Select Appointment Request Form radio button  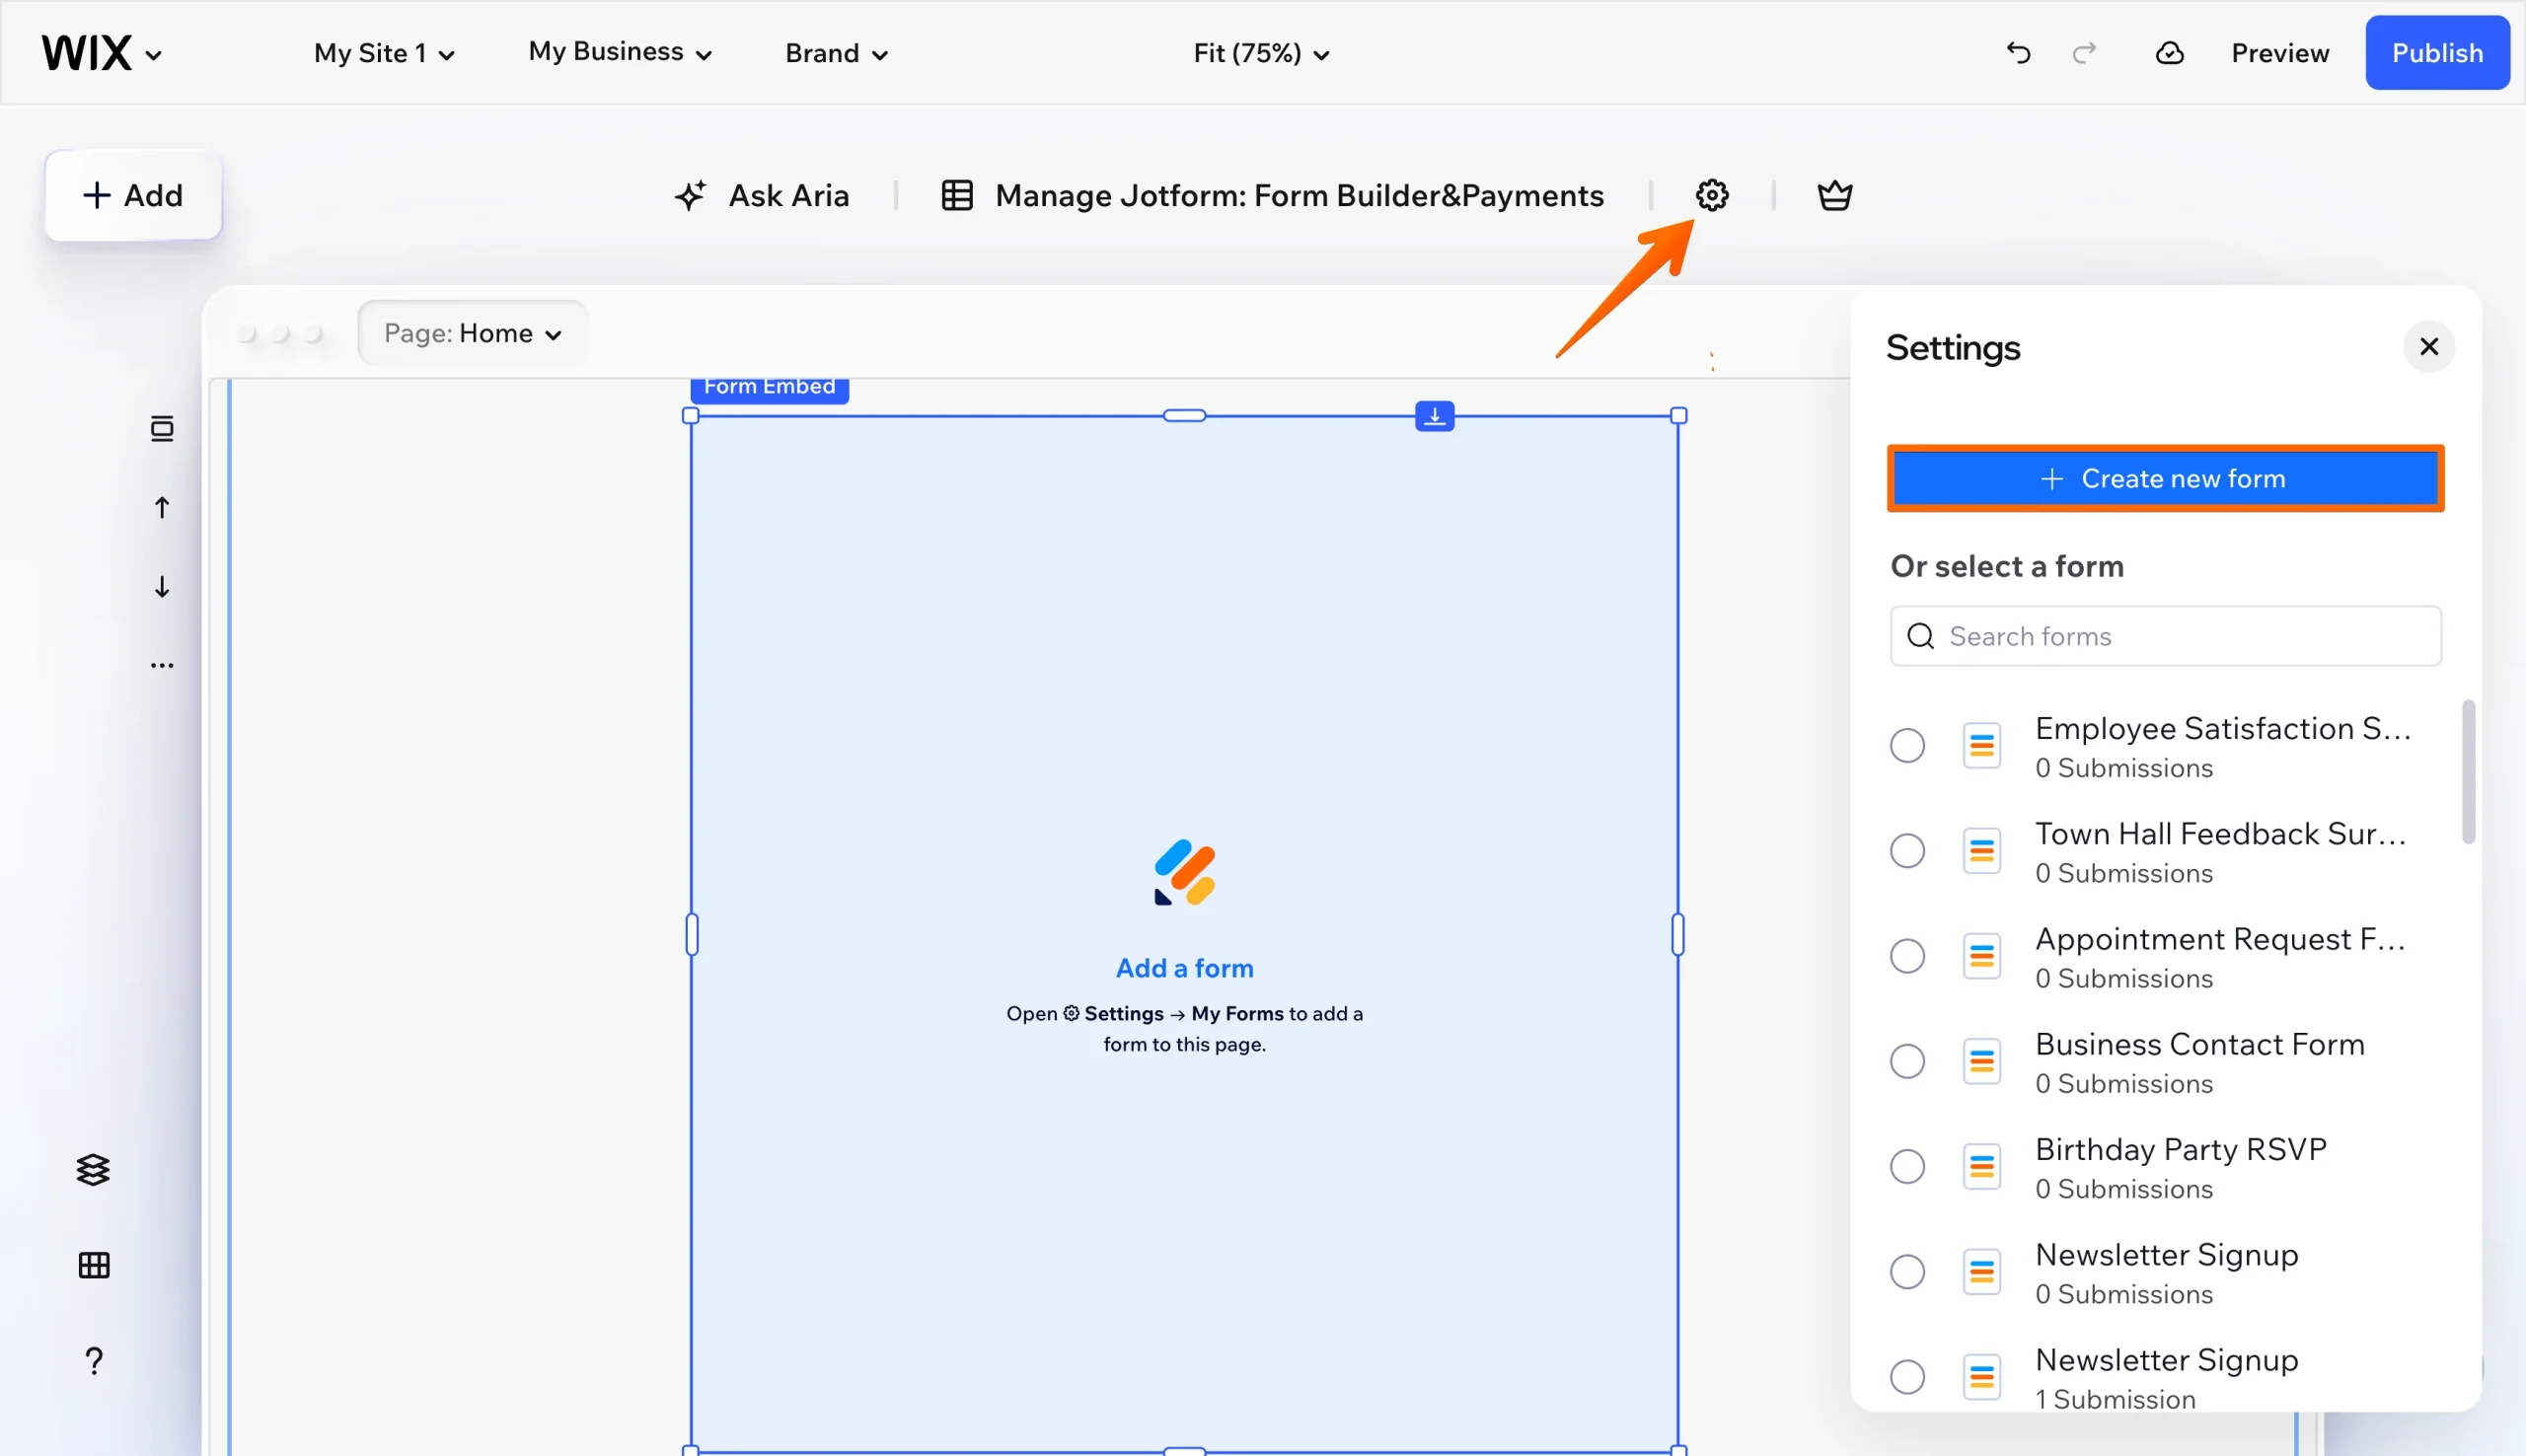coord(1907,956)
